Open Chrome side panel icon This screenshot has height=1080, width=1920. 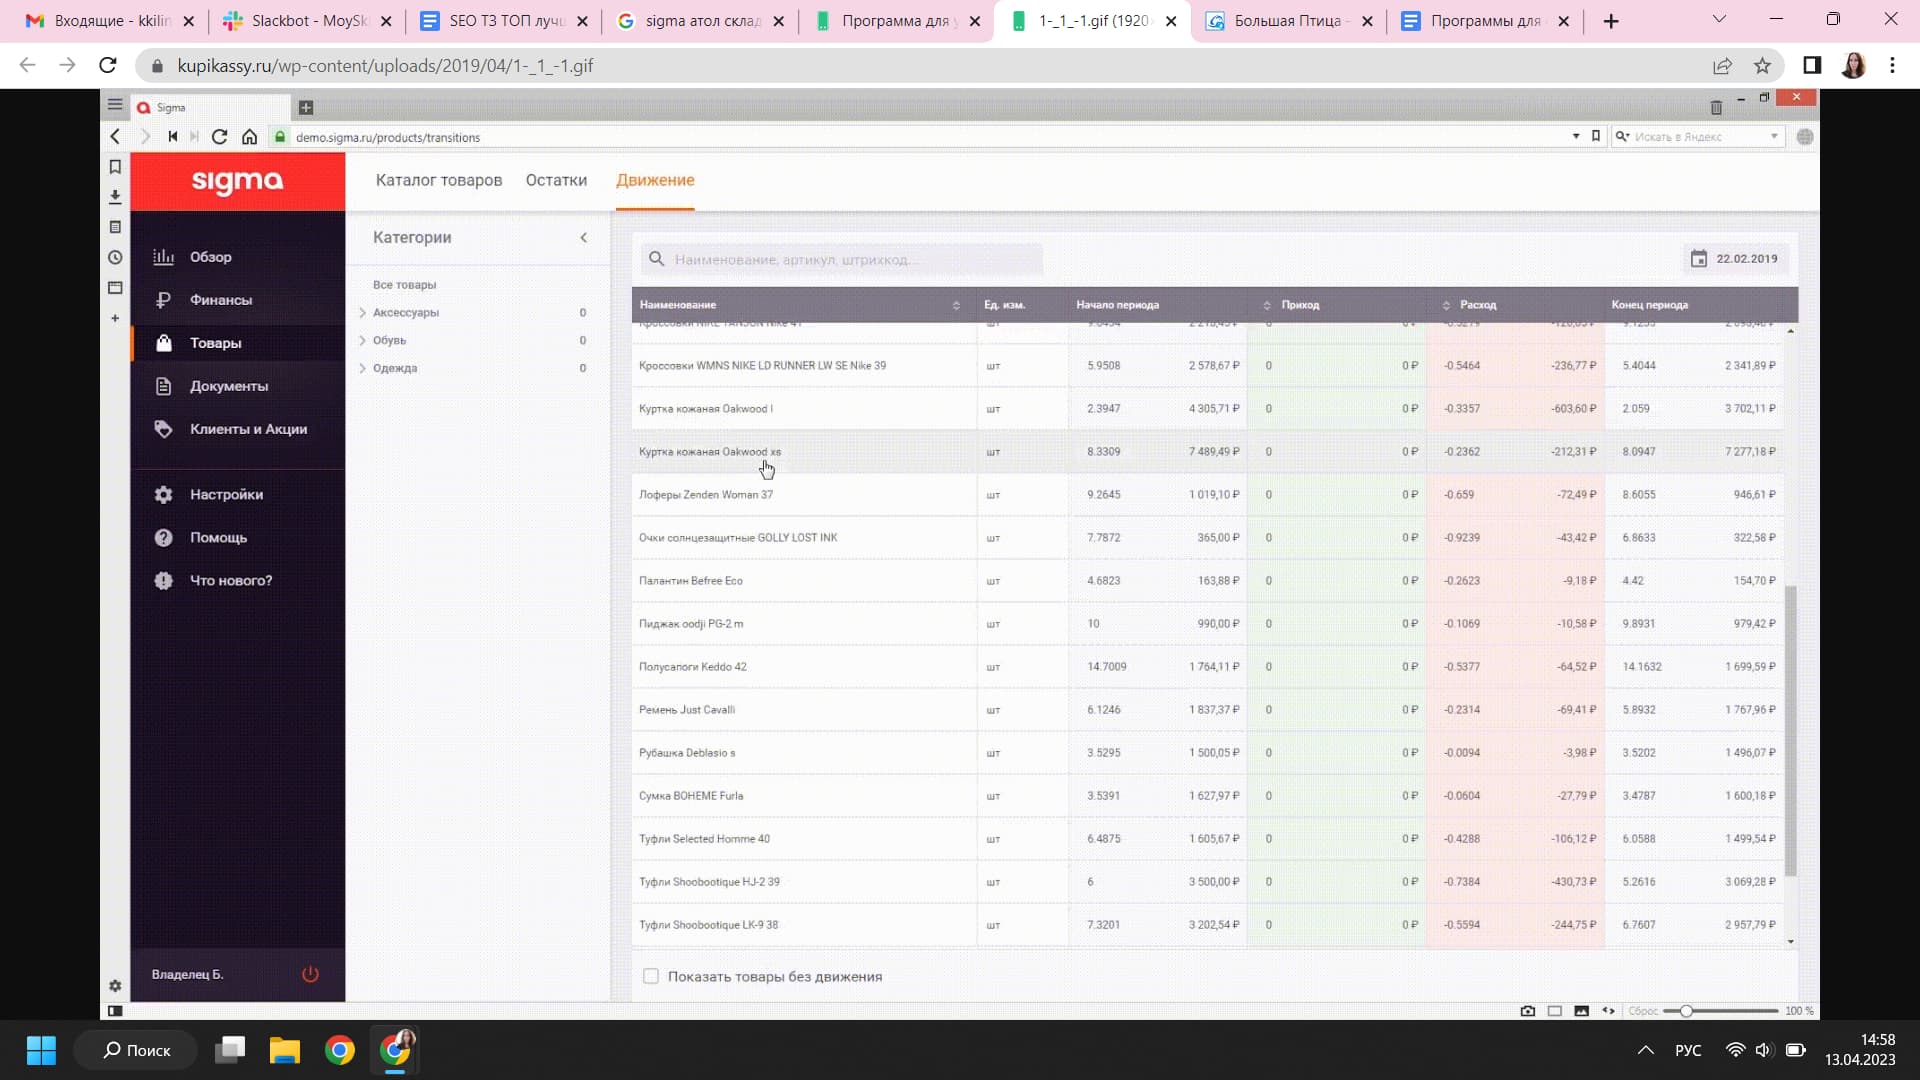click(x=1812, y=65)
